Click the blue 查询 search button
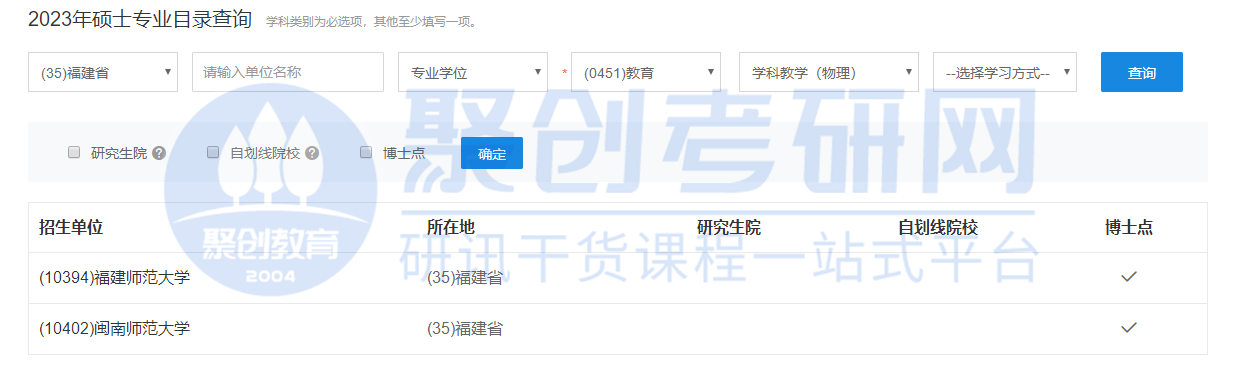Viewport: 1236px width, 371px height. pos(1142,72)
